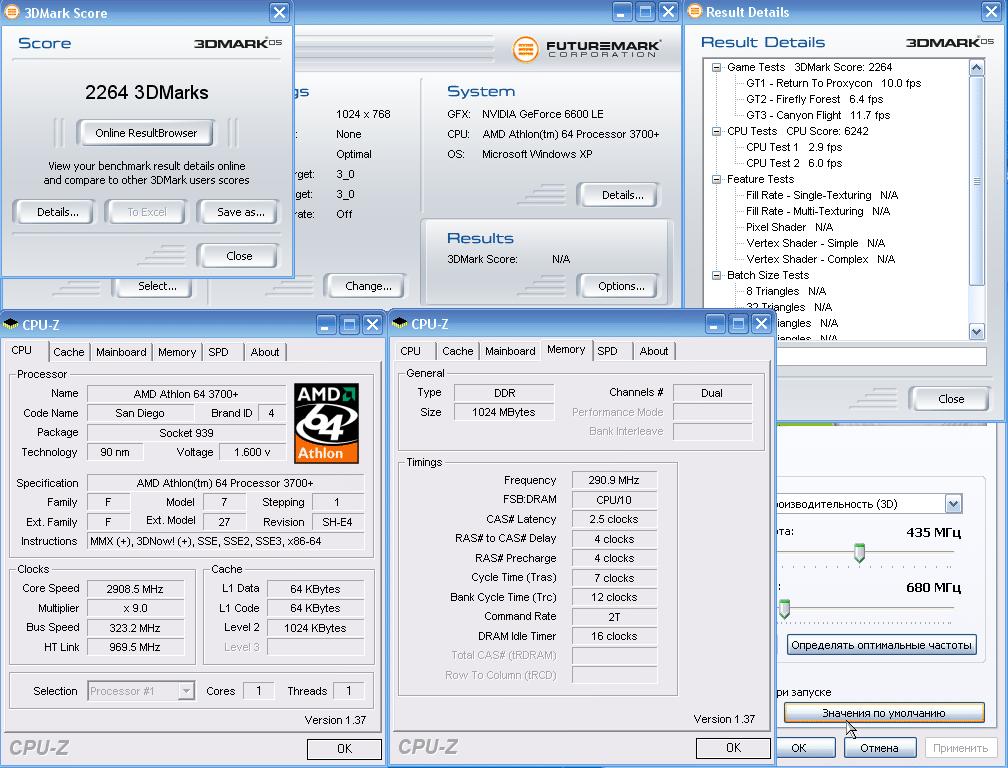Click the Frequency 290.9 MHz value
1008x768 pixels.
point(614,480)
